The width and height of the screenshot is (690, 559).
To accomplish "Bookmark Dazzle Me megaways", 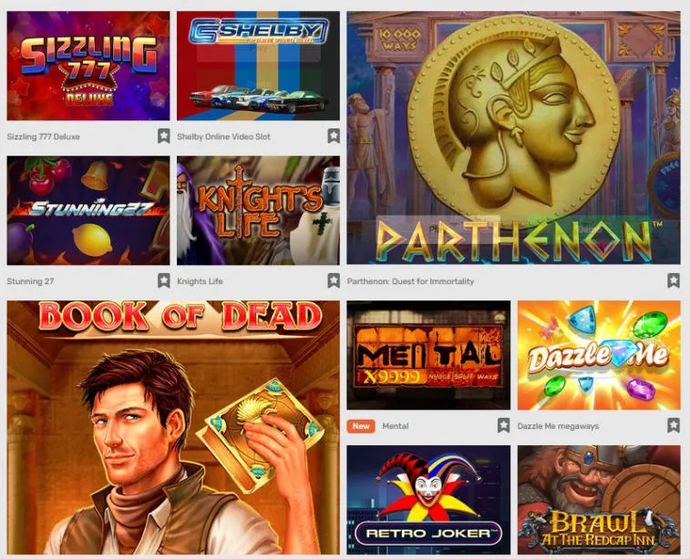I will pos(673,425).
